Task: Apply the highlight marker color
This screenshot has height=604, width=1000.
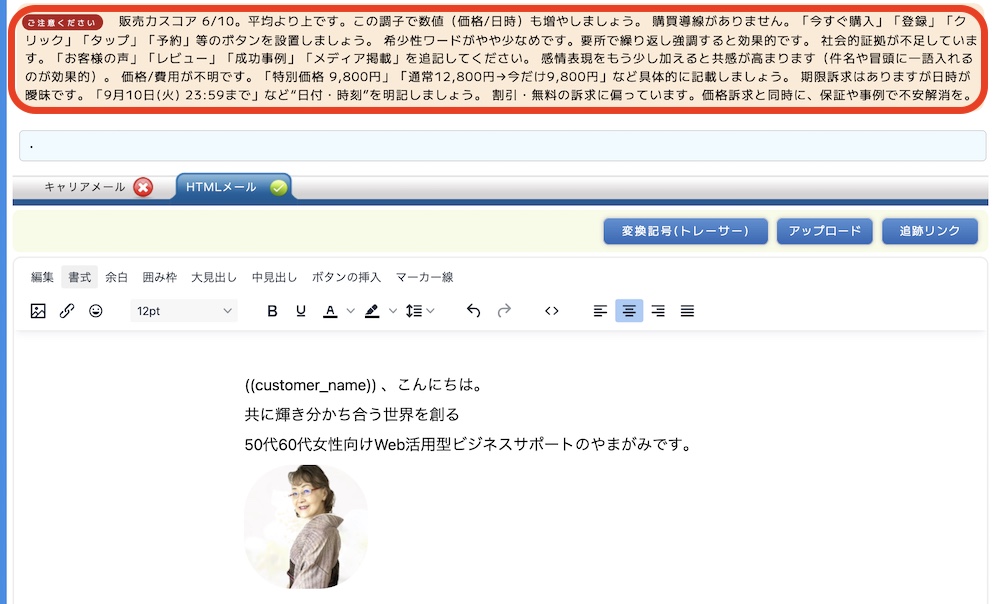Action: coord(372,311)
